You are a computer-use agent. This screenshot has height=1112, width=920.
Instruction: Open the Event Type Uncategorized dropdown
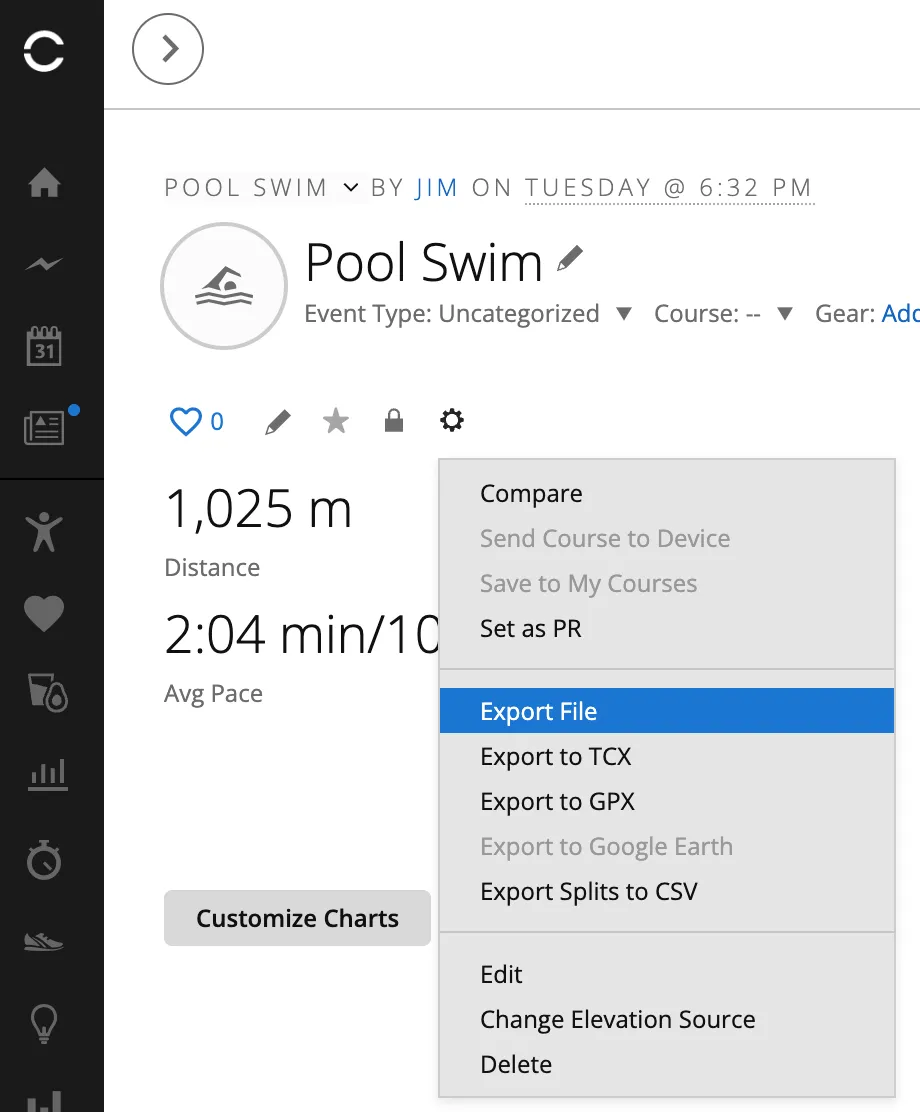pos(623,313)
